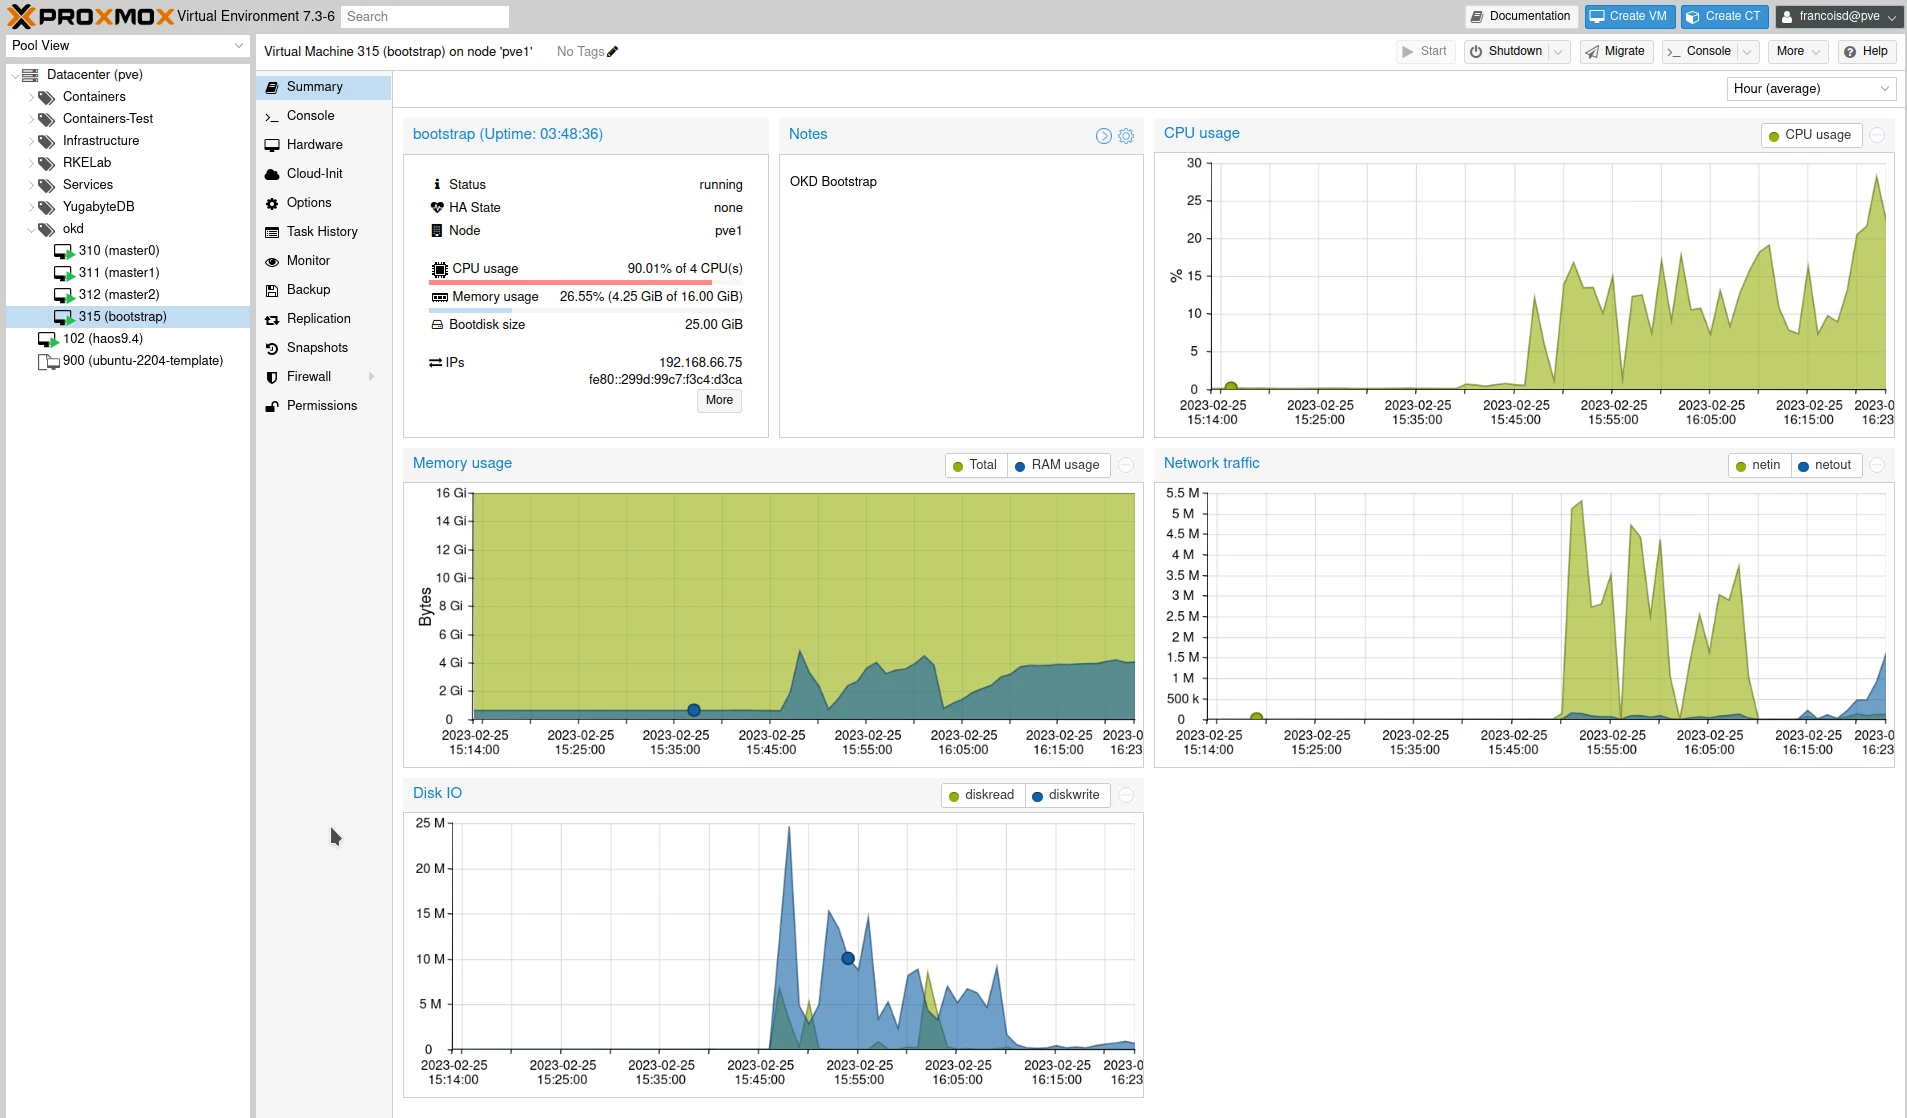Toggle diskread series in Disk IO legend
Screen dimensions: 1907x1118
pyautogui.click(x=982, y=795)
